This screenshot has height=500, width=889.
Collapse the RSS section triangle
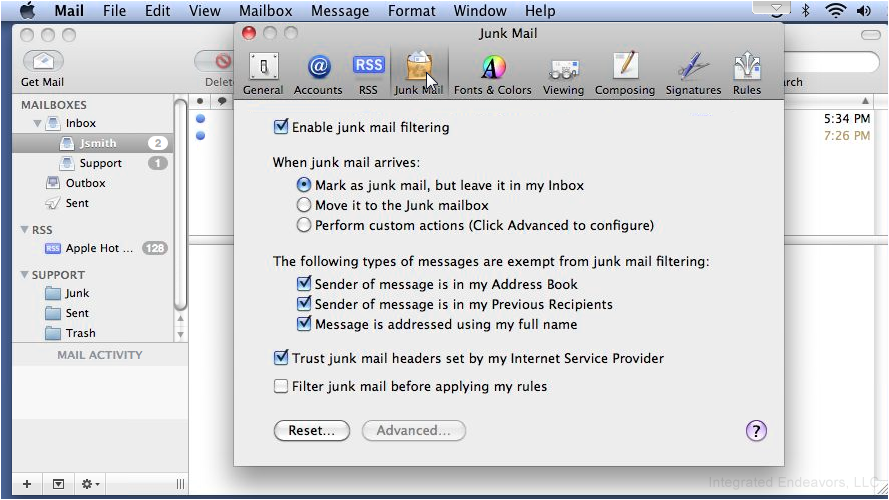click(x=24, y=230)
